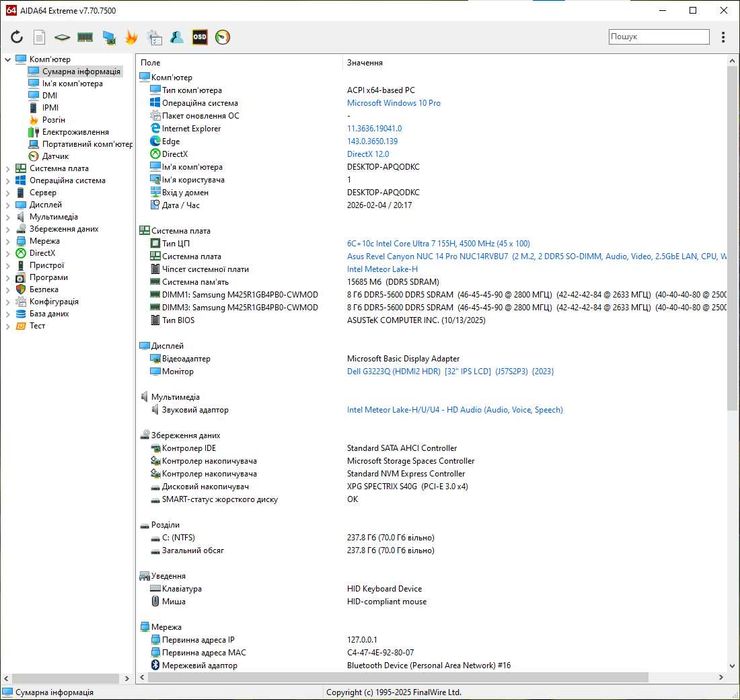The width and height of the screenshot is (740, 700).
Task: Open the OSD panel toolbar icon
Action: [200, 37]
